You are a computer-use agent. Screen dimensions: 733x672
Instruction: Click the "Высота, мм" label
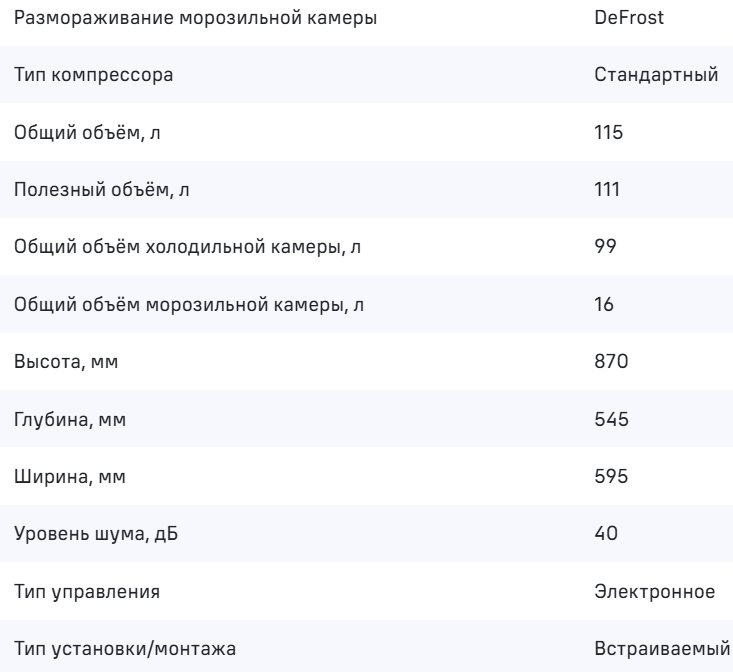(x=62, y=362)
